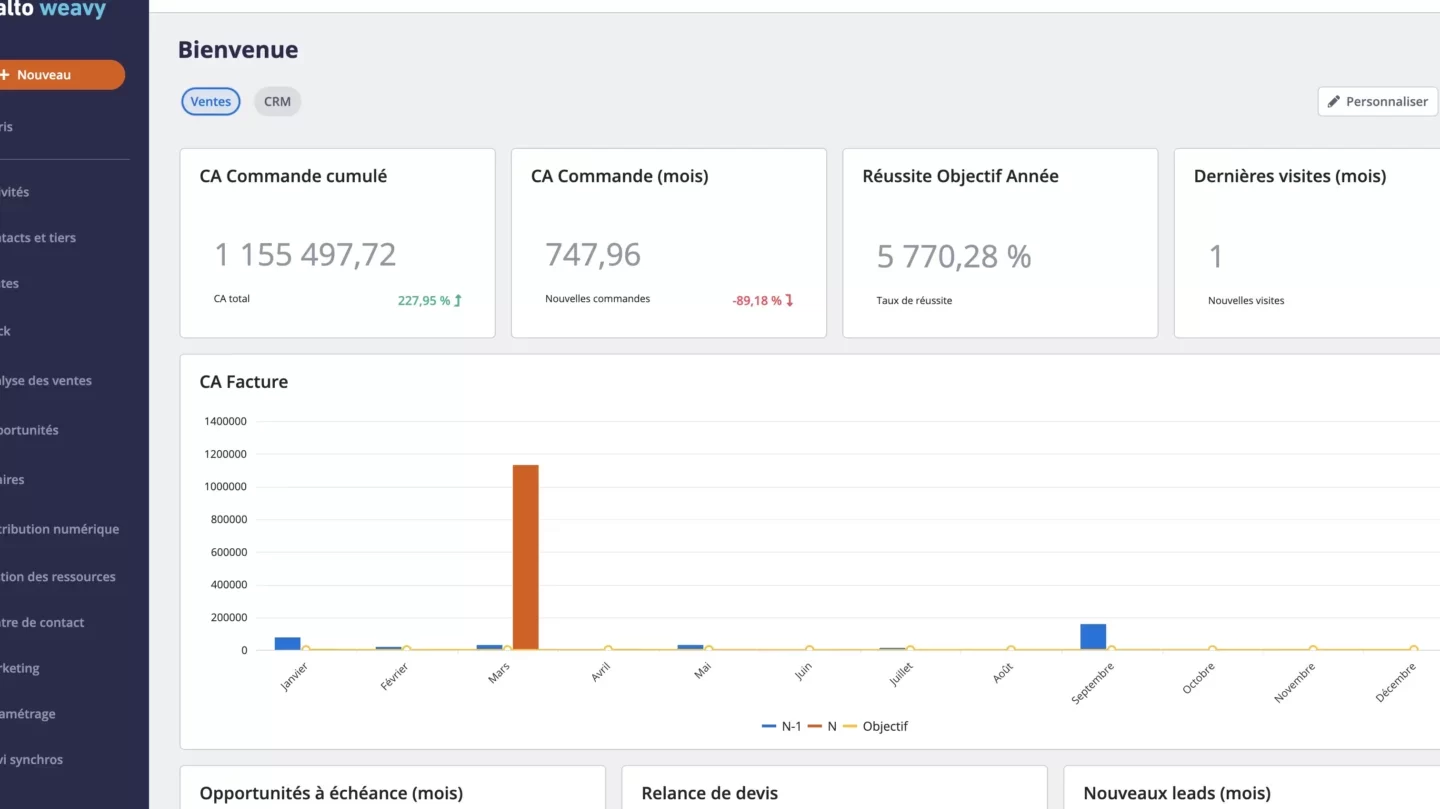Screen dimensions: 1440x809
Task: Open analyse des ventes in sidebar
Action: click(46, 381)
